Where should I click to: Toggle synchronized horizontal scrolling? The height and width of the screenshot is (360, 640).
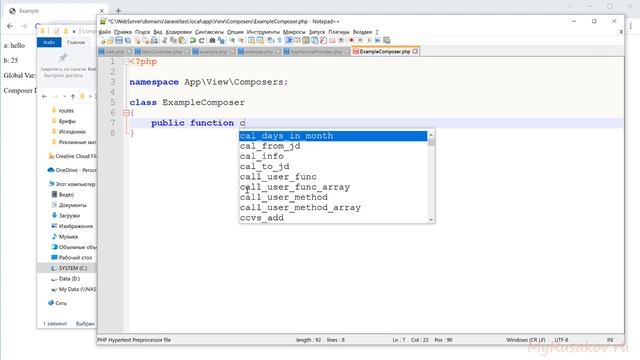tap(259, 40)
